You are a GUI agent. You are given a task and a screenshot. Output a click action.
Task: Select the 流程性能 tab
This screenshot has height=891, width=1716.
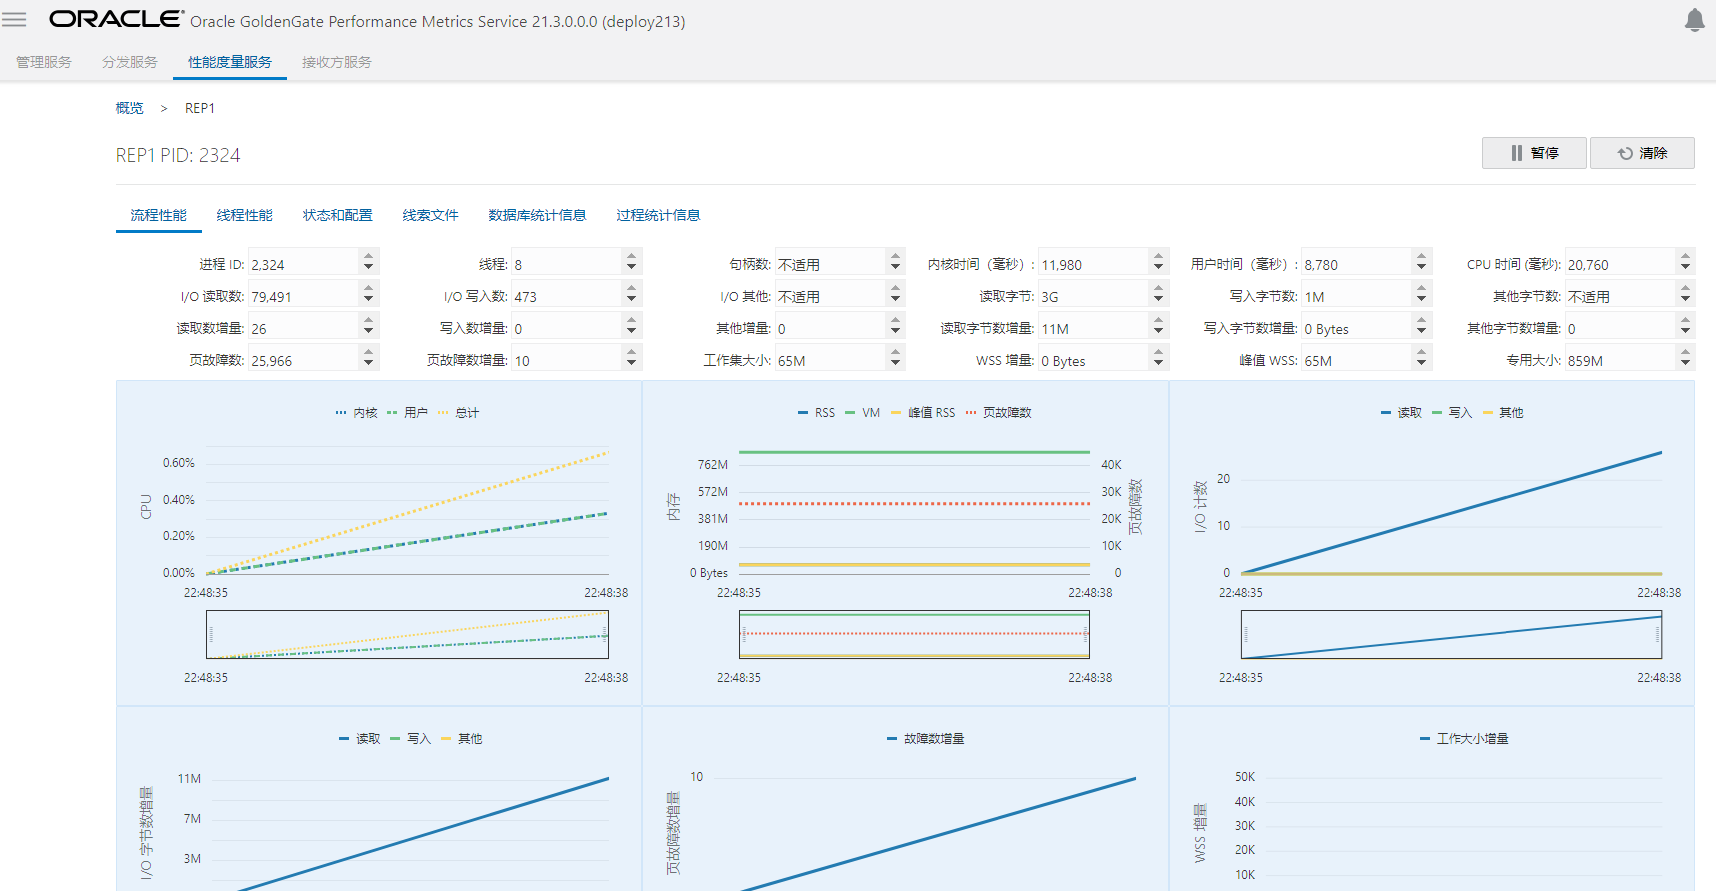(159, 215)
